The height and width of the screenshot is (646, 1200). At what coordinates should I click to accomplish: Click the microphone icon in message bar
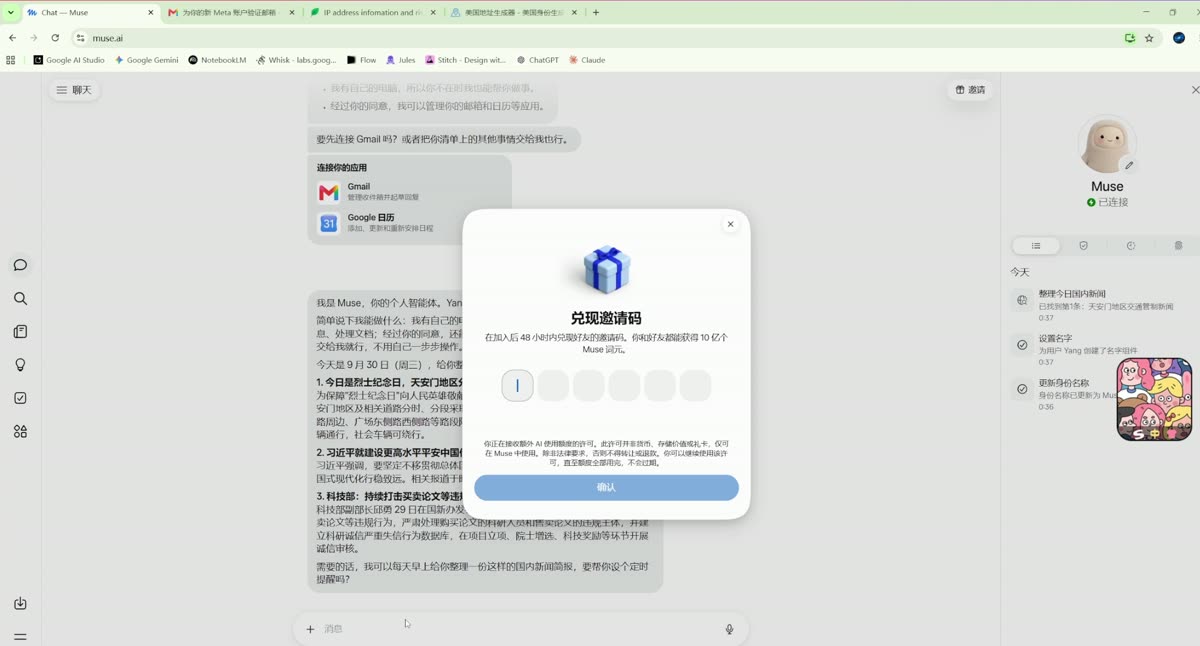coord(729,629)
